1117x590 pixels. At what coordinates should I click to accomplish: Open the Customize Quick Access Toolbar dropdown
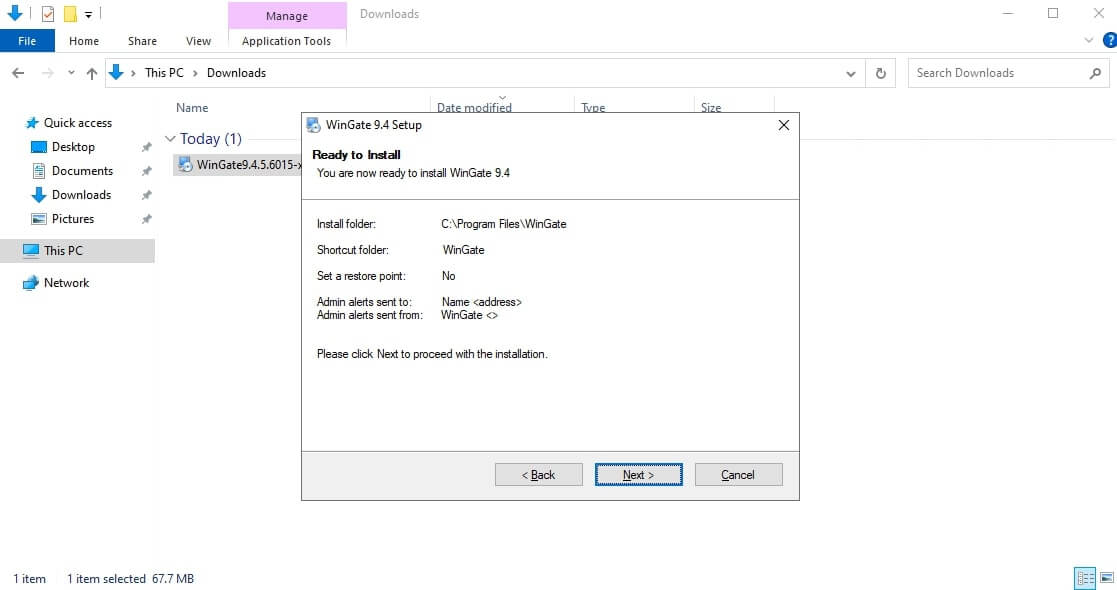point(88,14)
